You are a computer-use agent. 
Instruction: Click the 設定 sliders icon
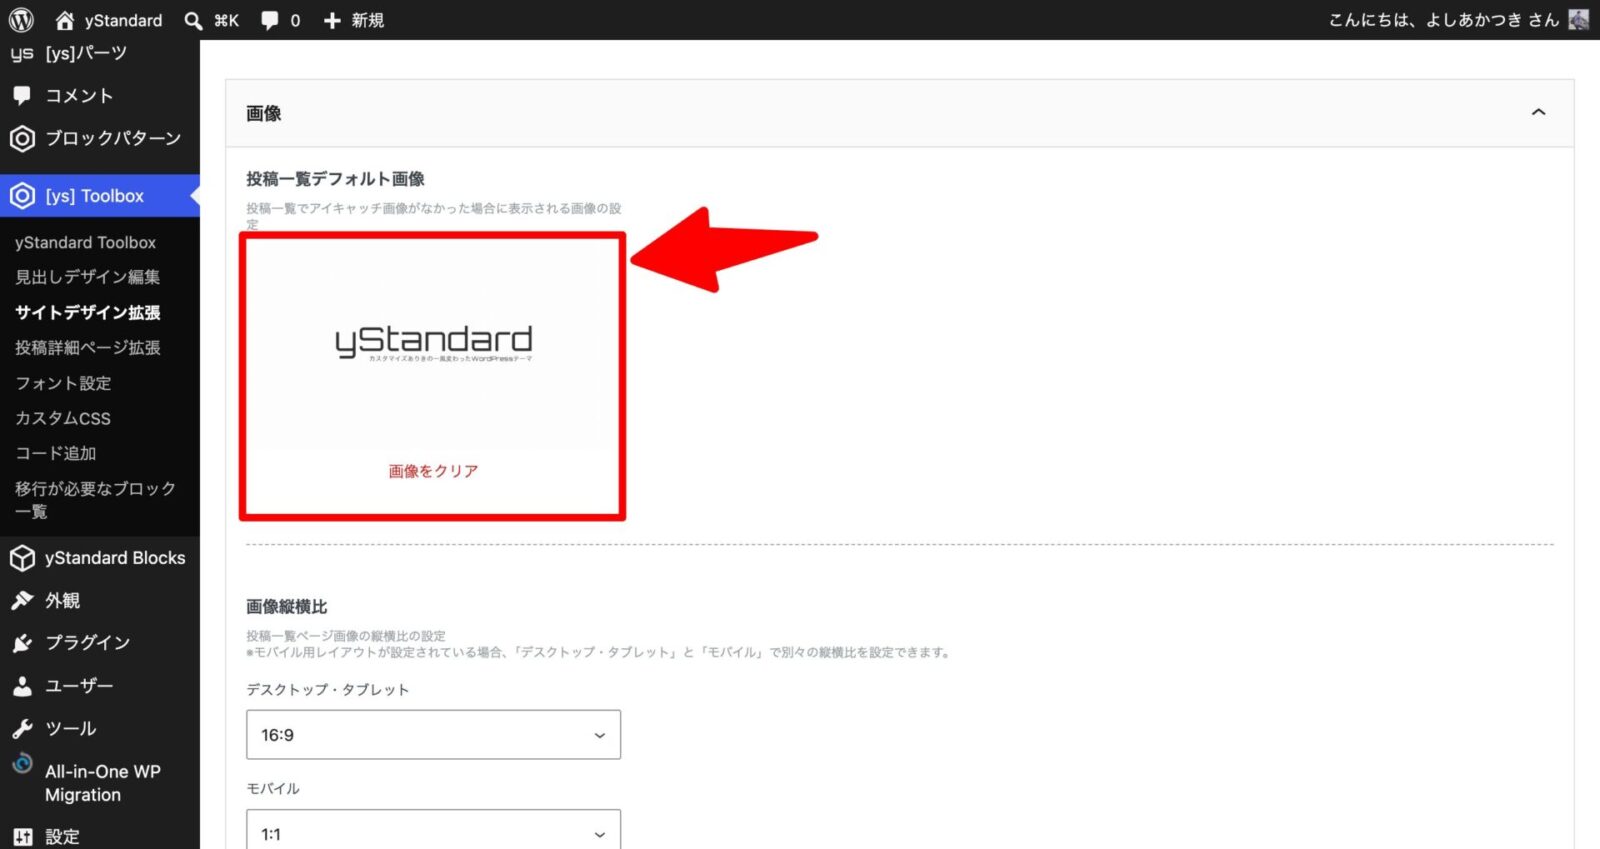point(22,837)
